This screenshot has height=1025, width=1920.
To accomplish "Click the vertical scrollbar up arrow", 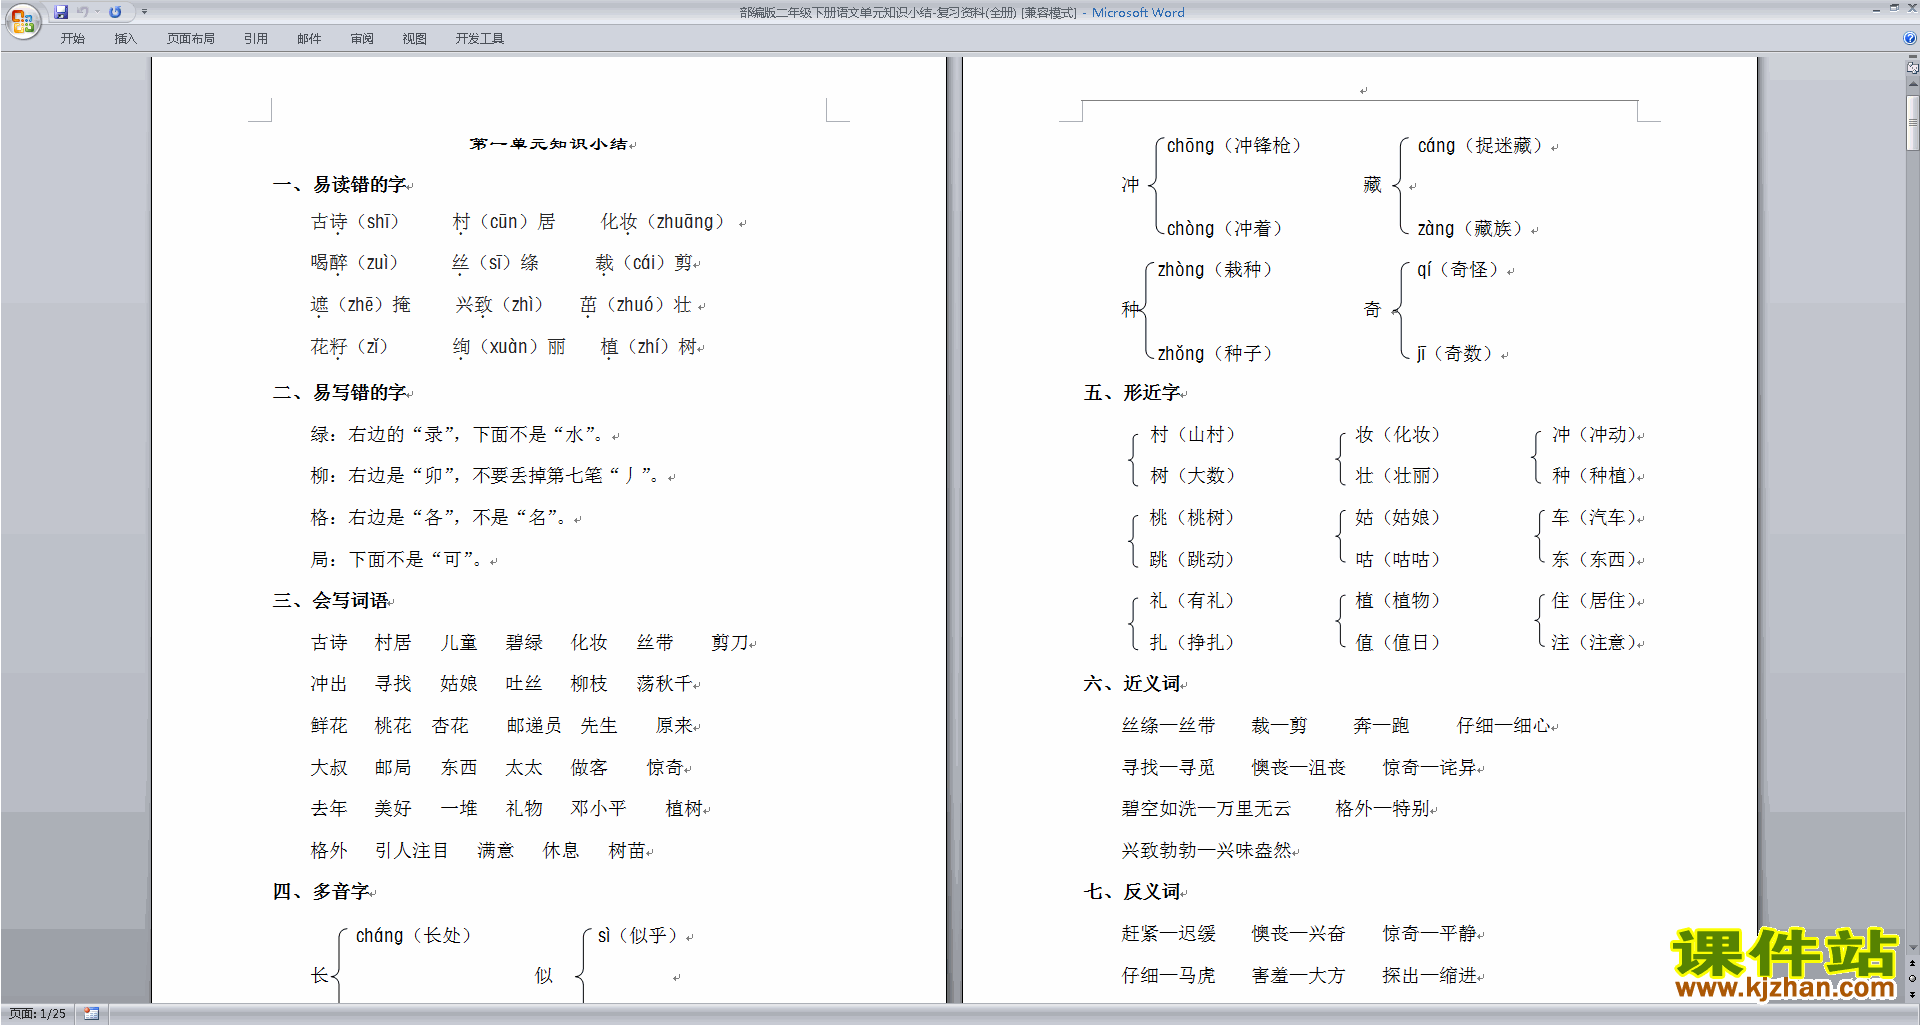I will tap(1912, 86).
